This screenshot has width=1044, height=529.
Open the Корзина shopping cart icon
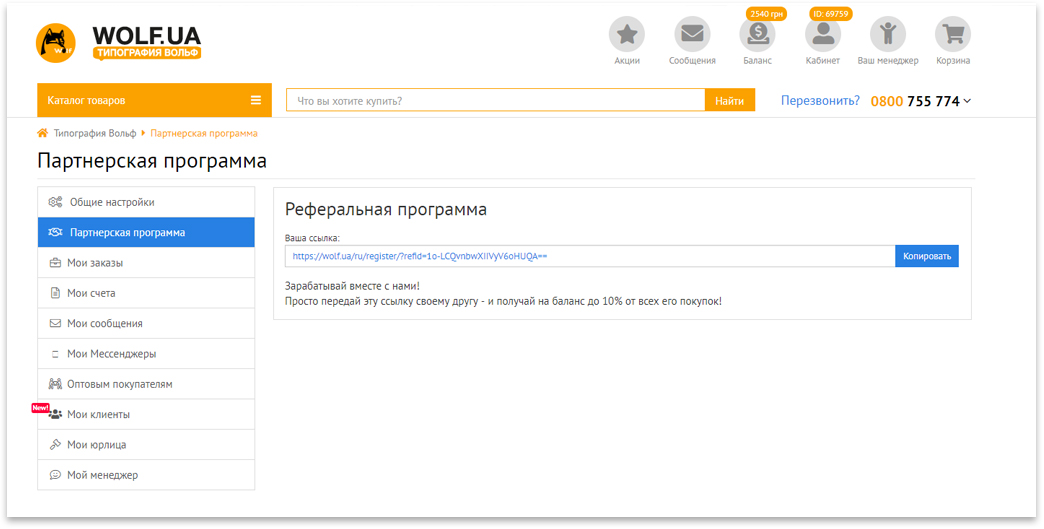[953, 35]
